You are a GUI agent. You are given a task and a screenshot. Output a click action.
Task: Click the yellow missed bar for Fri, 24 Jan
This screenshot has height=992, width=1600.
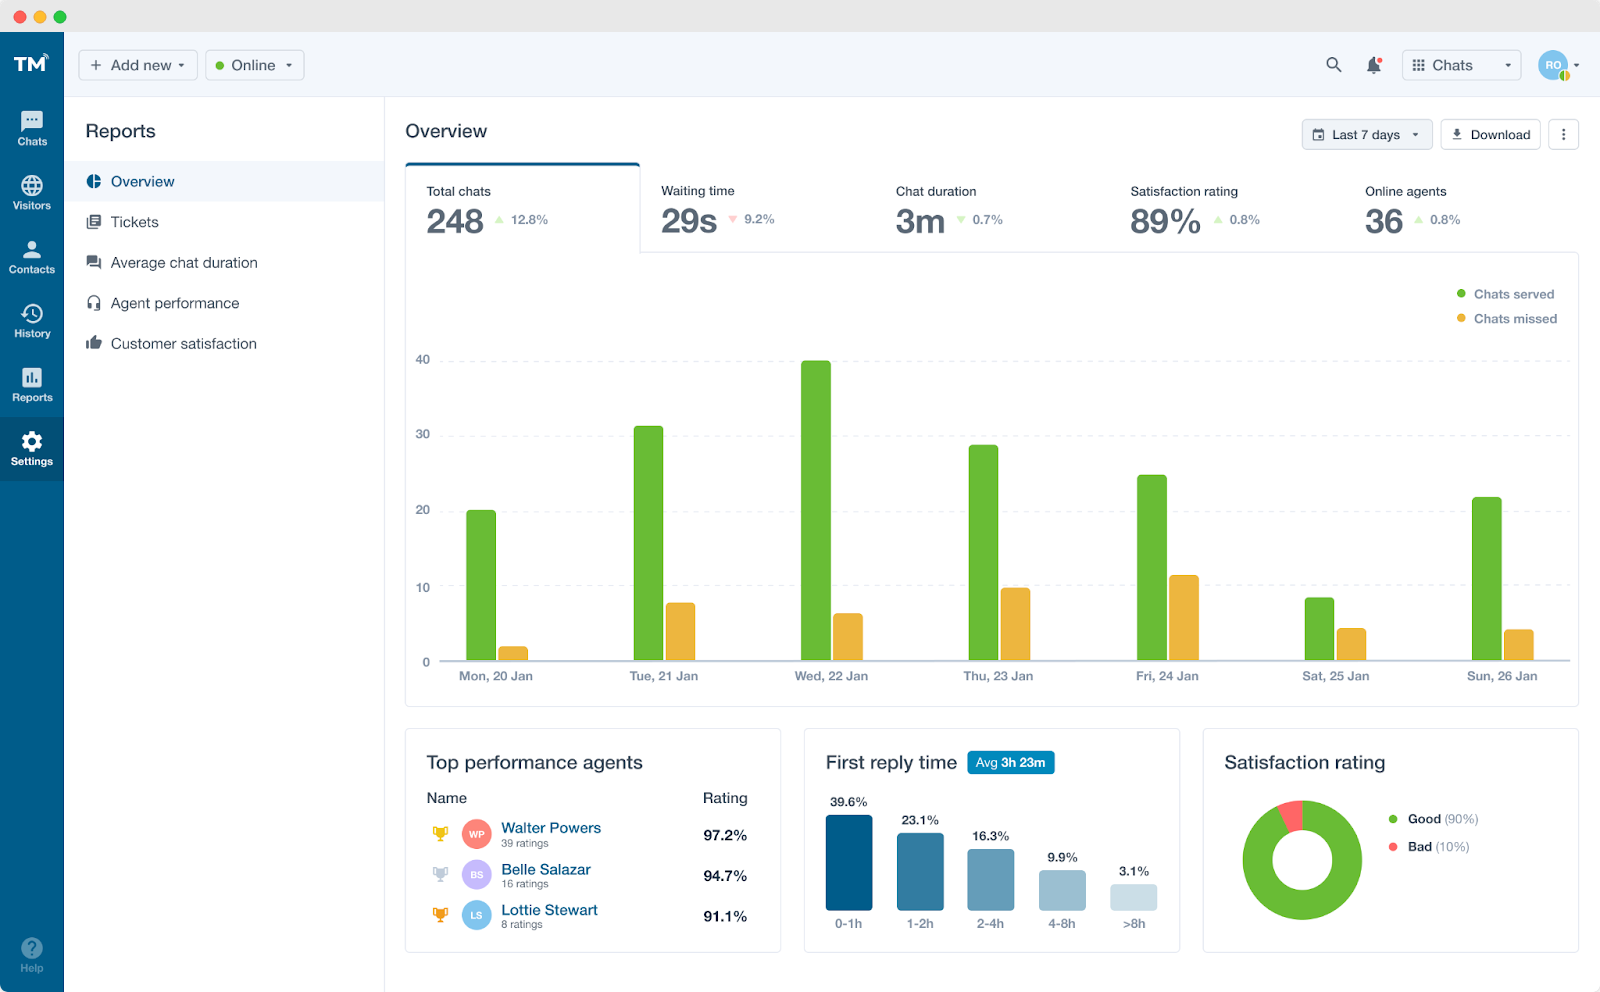[1184, 617]
